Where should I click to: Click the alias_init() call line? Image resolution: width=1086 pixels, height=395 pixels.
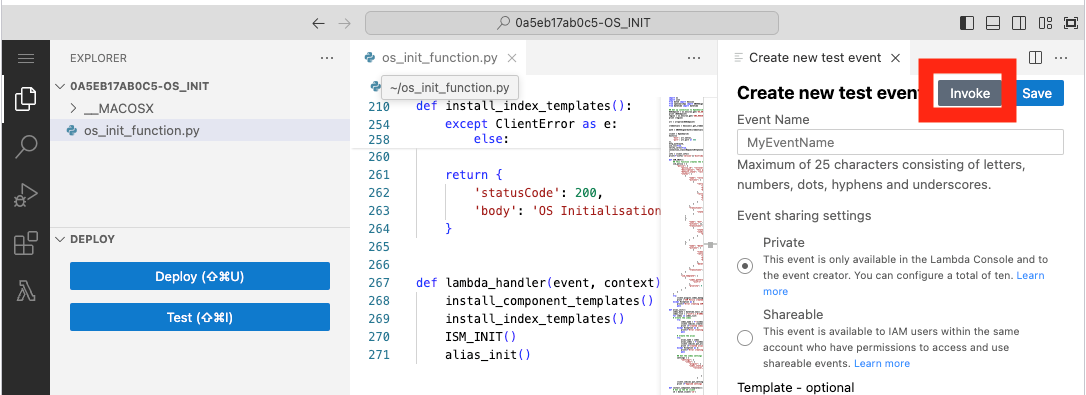[488, 355]
